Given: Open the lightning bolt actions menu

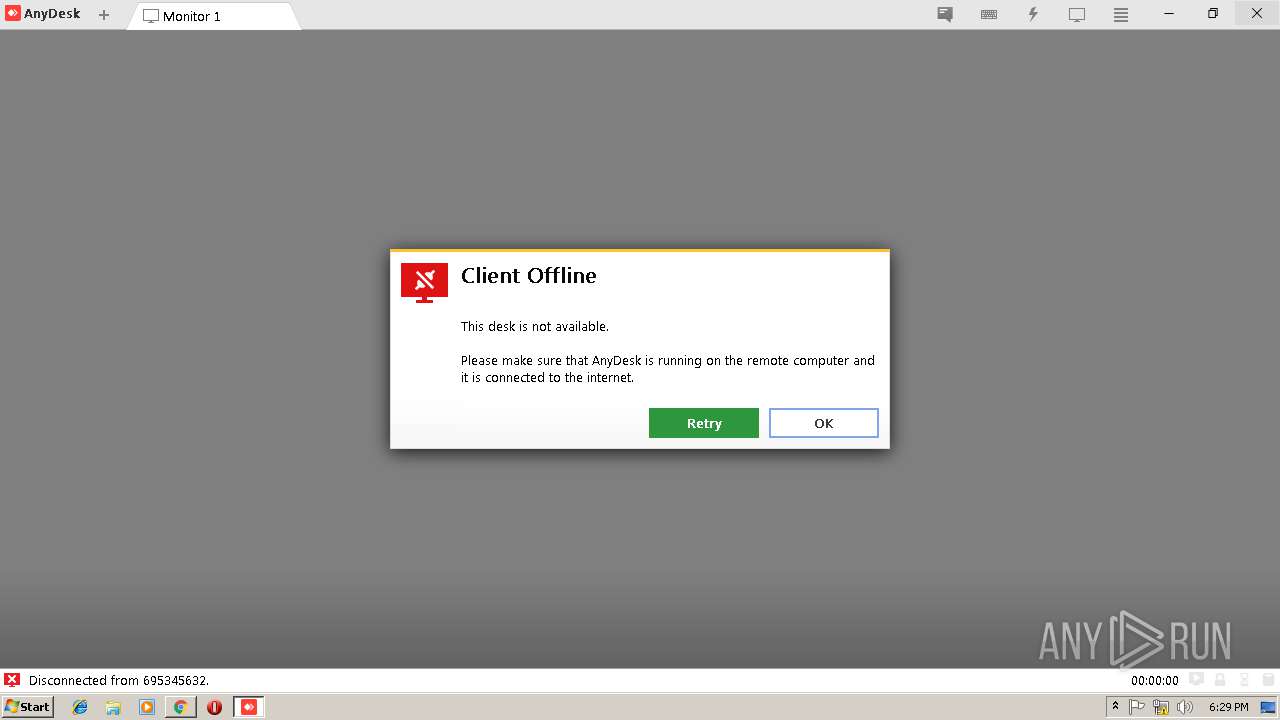Looking at the screenshot, I should coord(1033,15).
